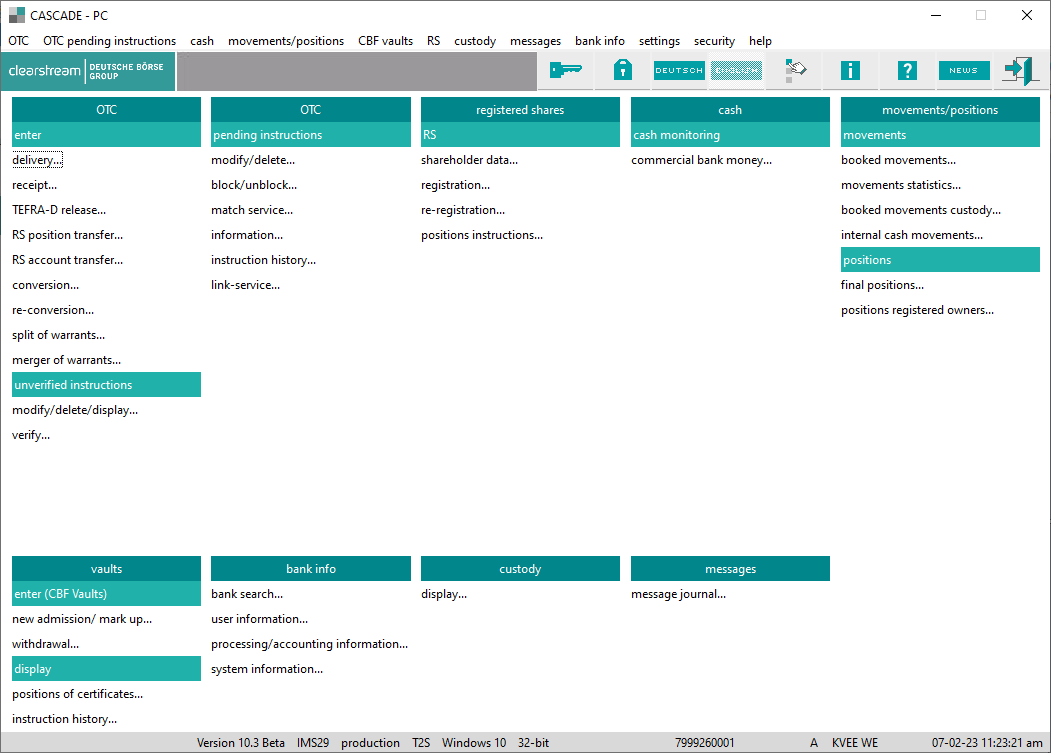Open the information 'i' icon
Viewport: 1051px width, 753px height.
[850, 70]
